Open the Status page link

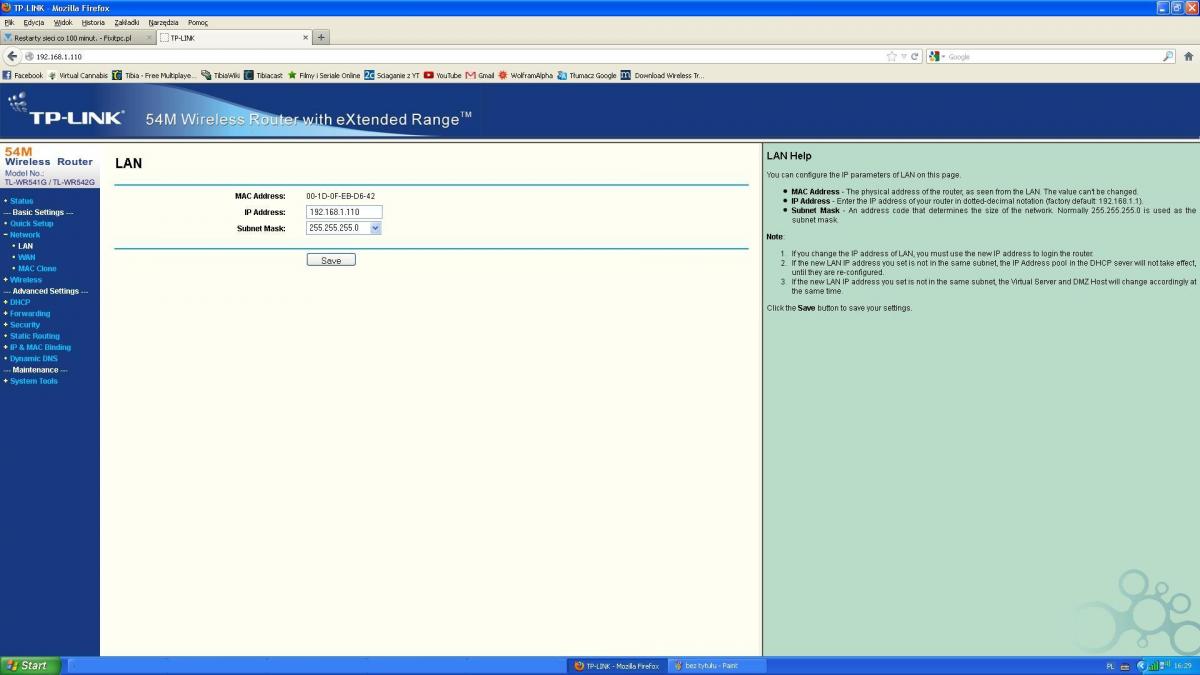pos(21,201)
